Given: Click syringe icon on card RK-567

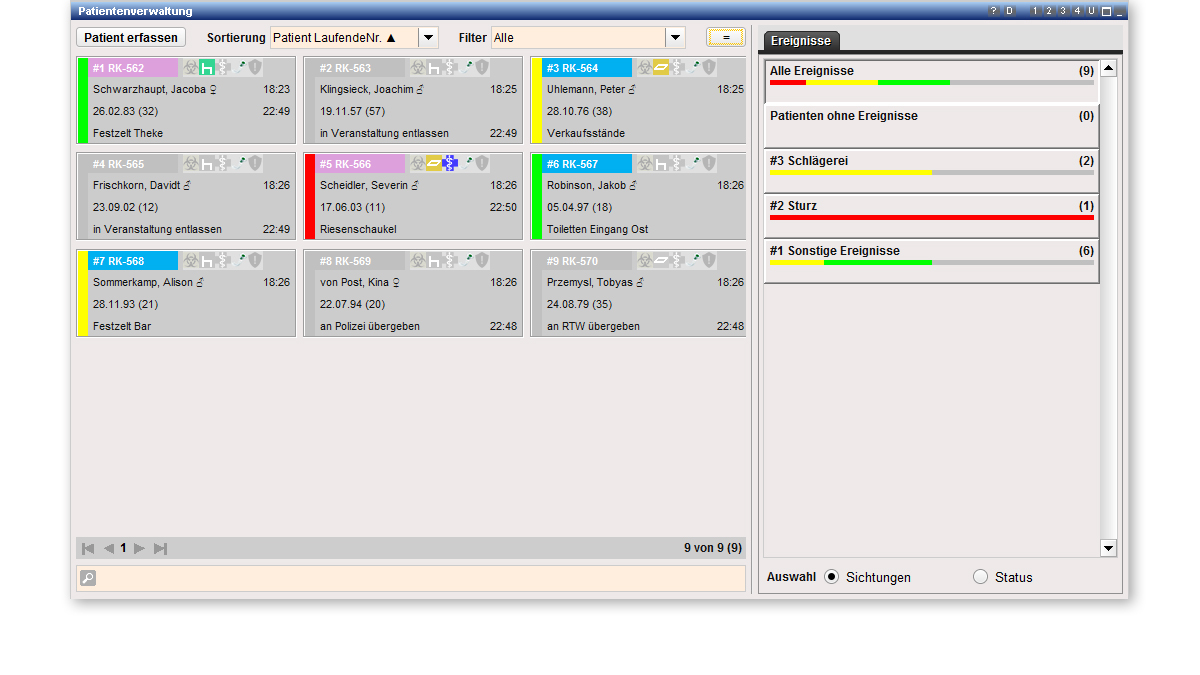Looking at the screenshot, I should click(694, 163).
